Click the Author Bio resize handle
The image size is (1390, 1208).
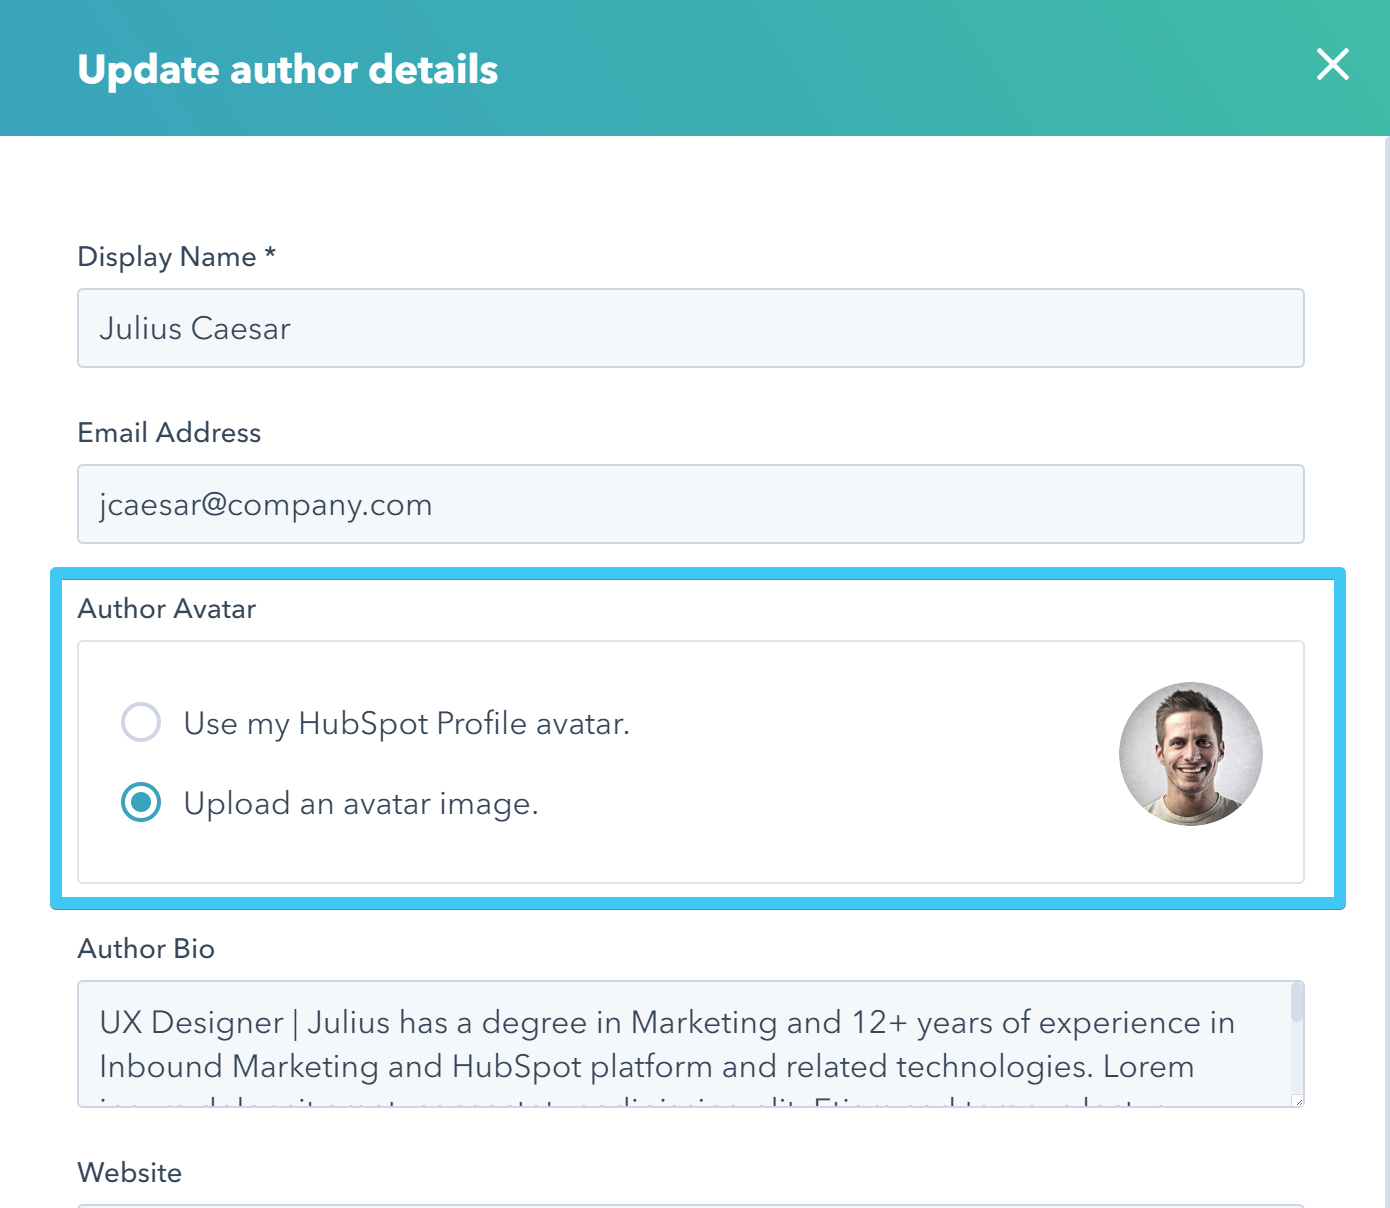pyautogui.click(x=1298, y=1101)
